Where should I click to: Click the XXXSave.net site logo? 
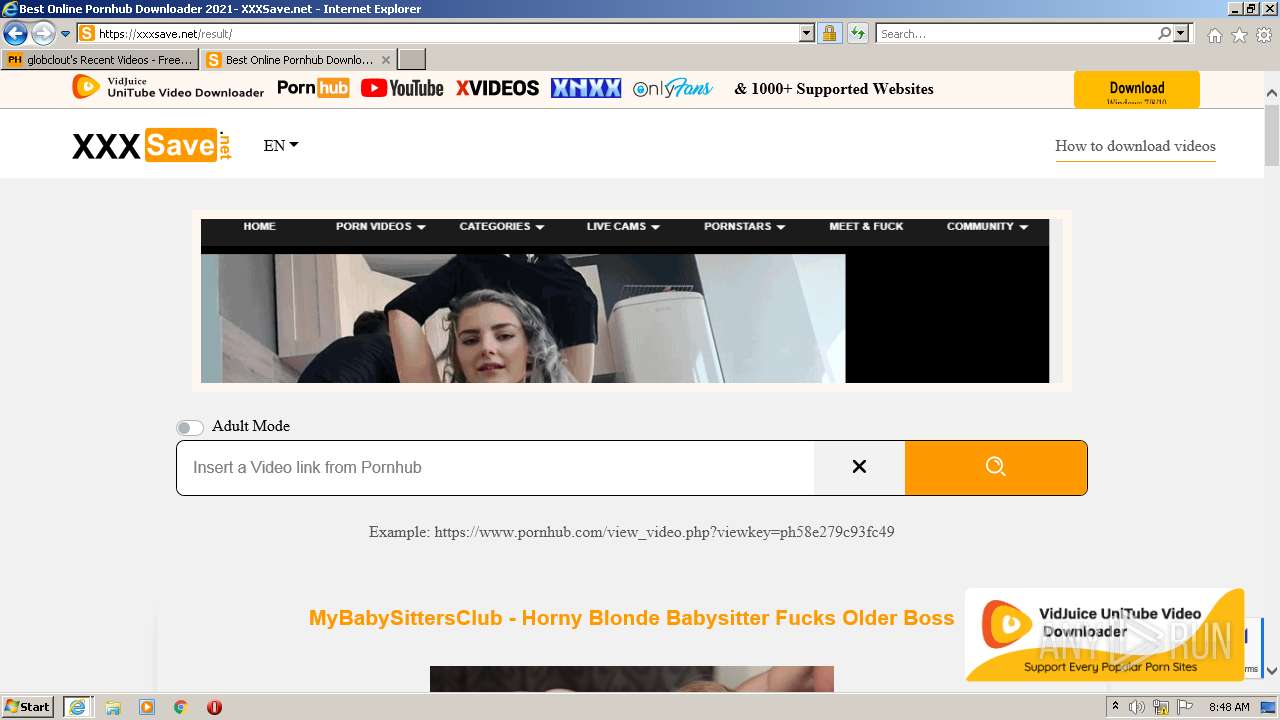[x=152, y=146]
